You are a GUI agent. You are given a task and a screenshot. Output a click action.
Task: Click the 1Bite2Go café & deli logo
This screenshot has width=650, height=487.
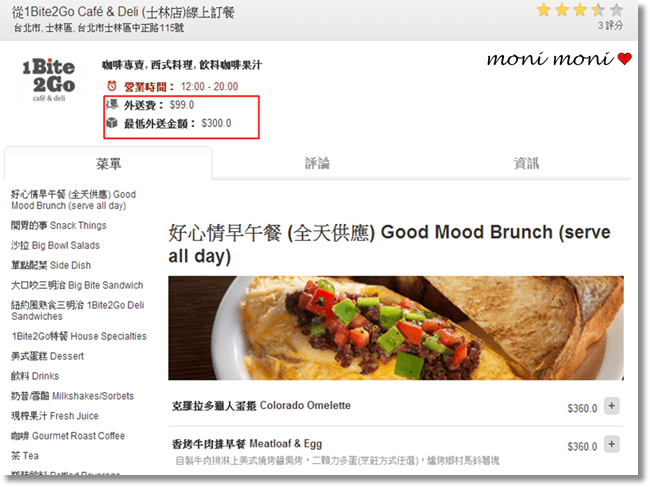49,80
